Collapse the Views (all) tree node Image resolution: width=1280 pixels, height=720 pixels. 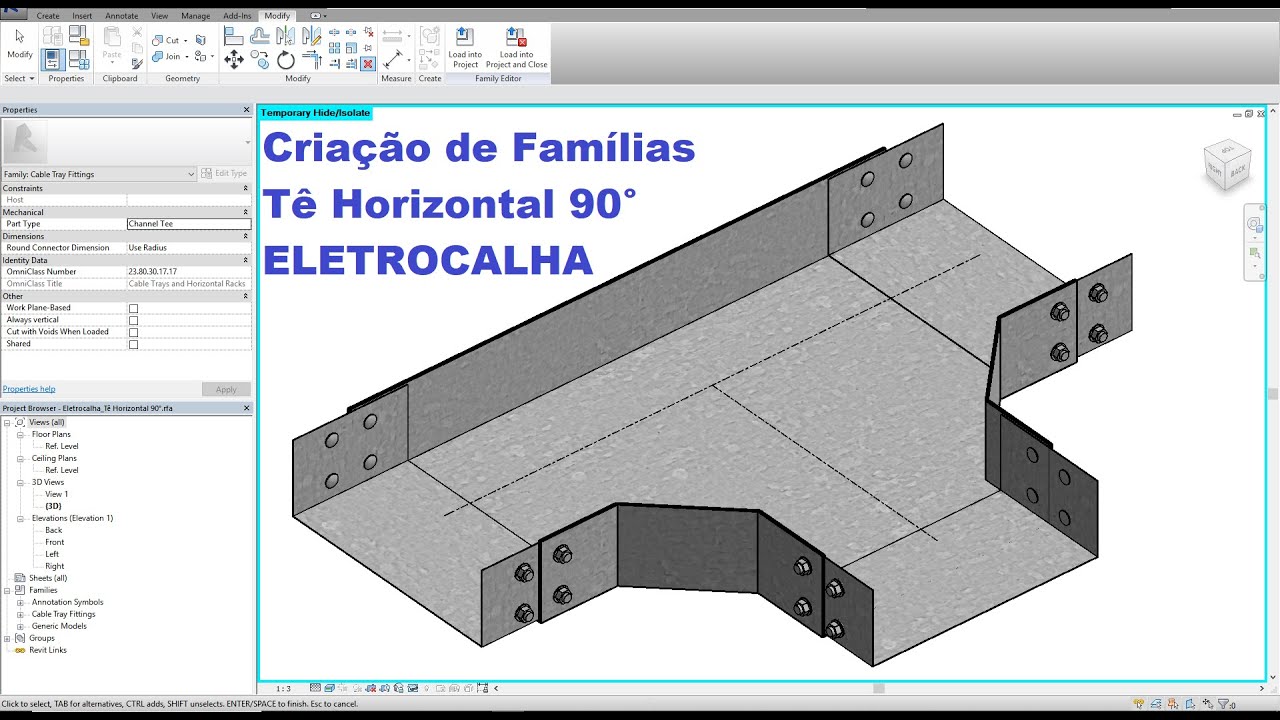coord(7,422)
